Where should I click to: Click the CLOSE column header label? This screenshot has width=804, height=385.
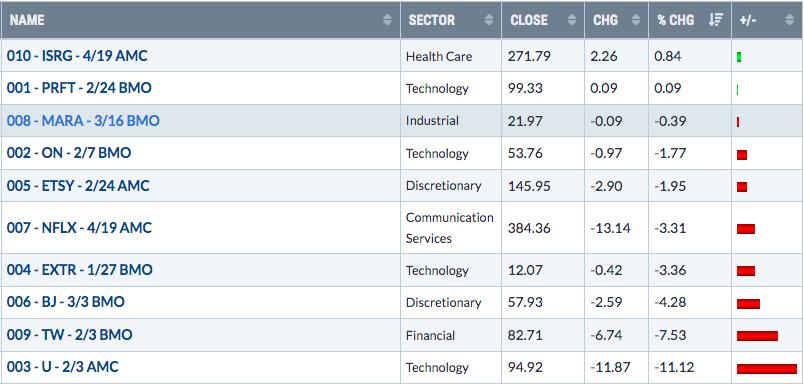click(529, 20)
